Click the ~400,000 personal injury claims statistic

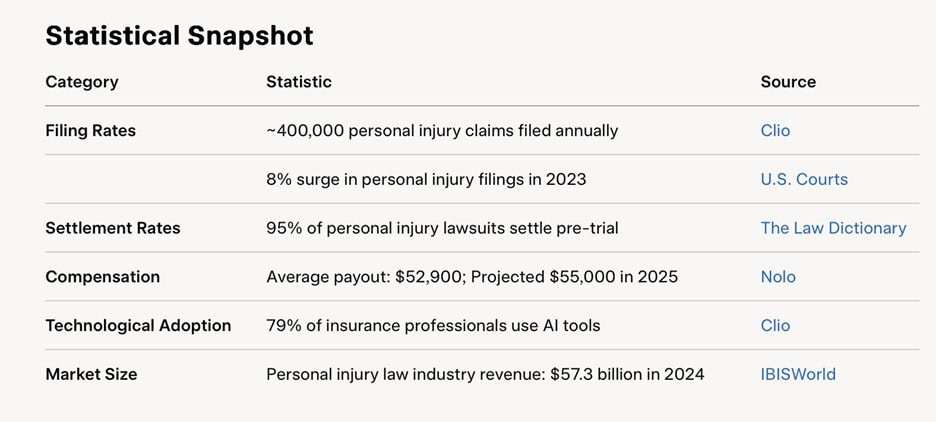click(x=442, y=131)
